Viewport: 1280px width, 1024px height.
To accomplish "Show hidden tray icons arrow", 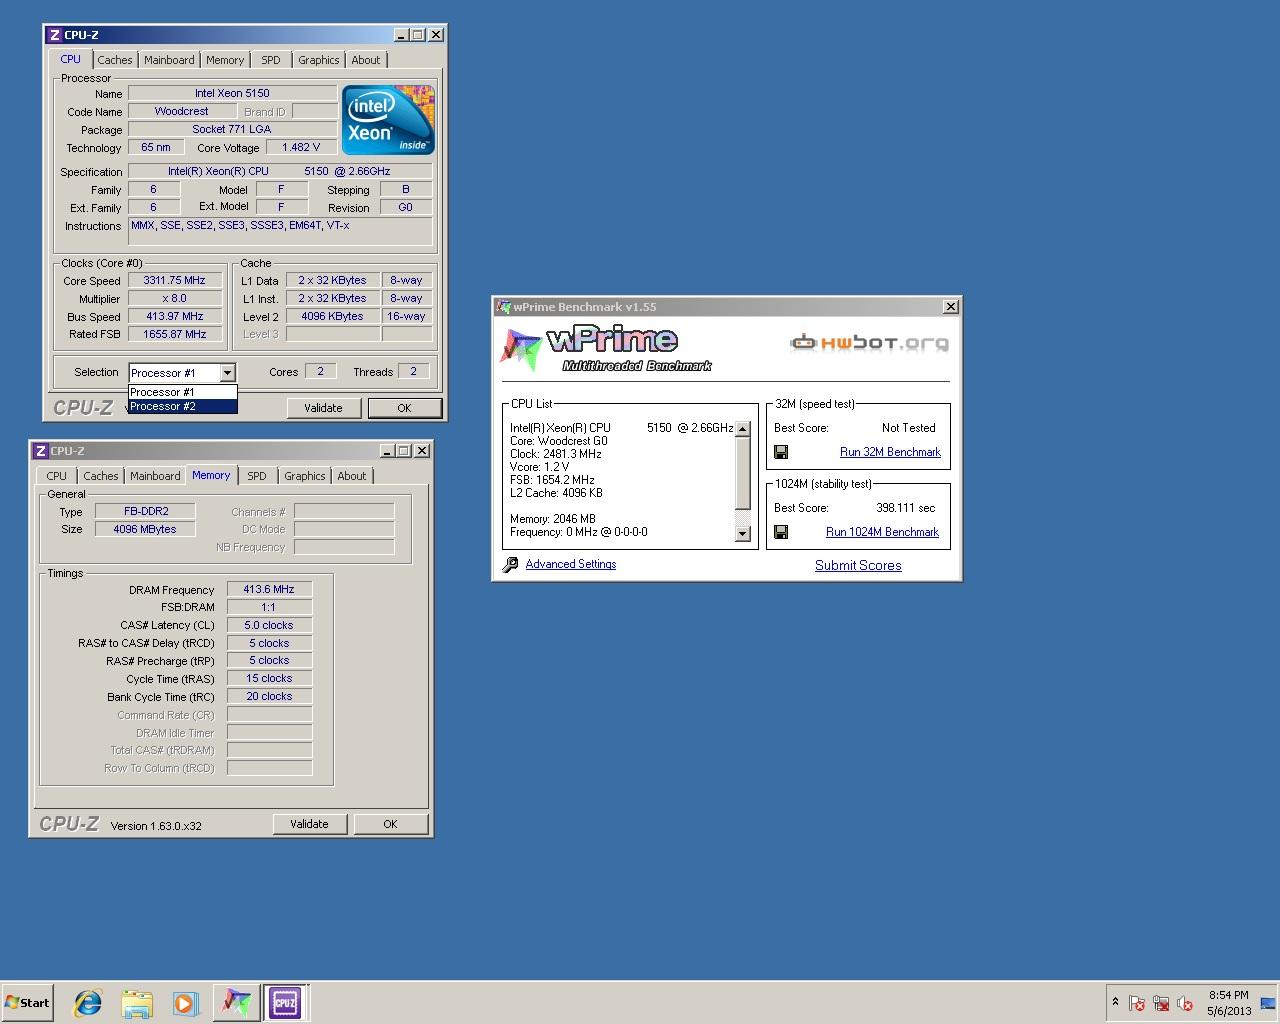I will [1115, 1002].
